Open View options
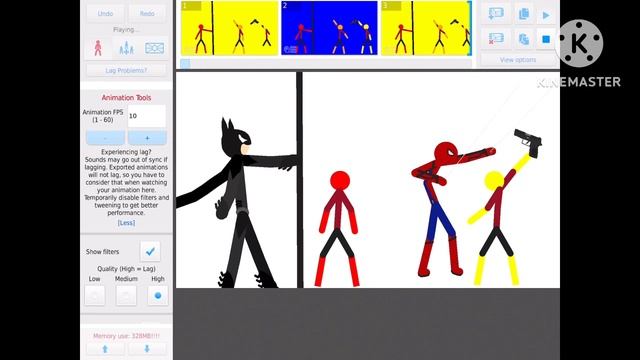This screenshot has height=360, width=640. [x=518, y=60]
